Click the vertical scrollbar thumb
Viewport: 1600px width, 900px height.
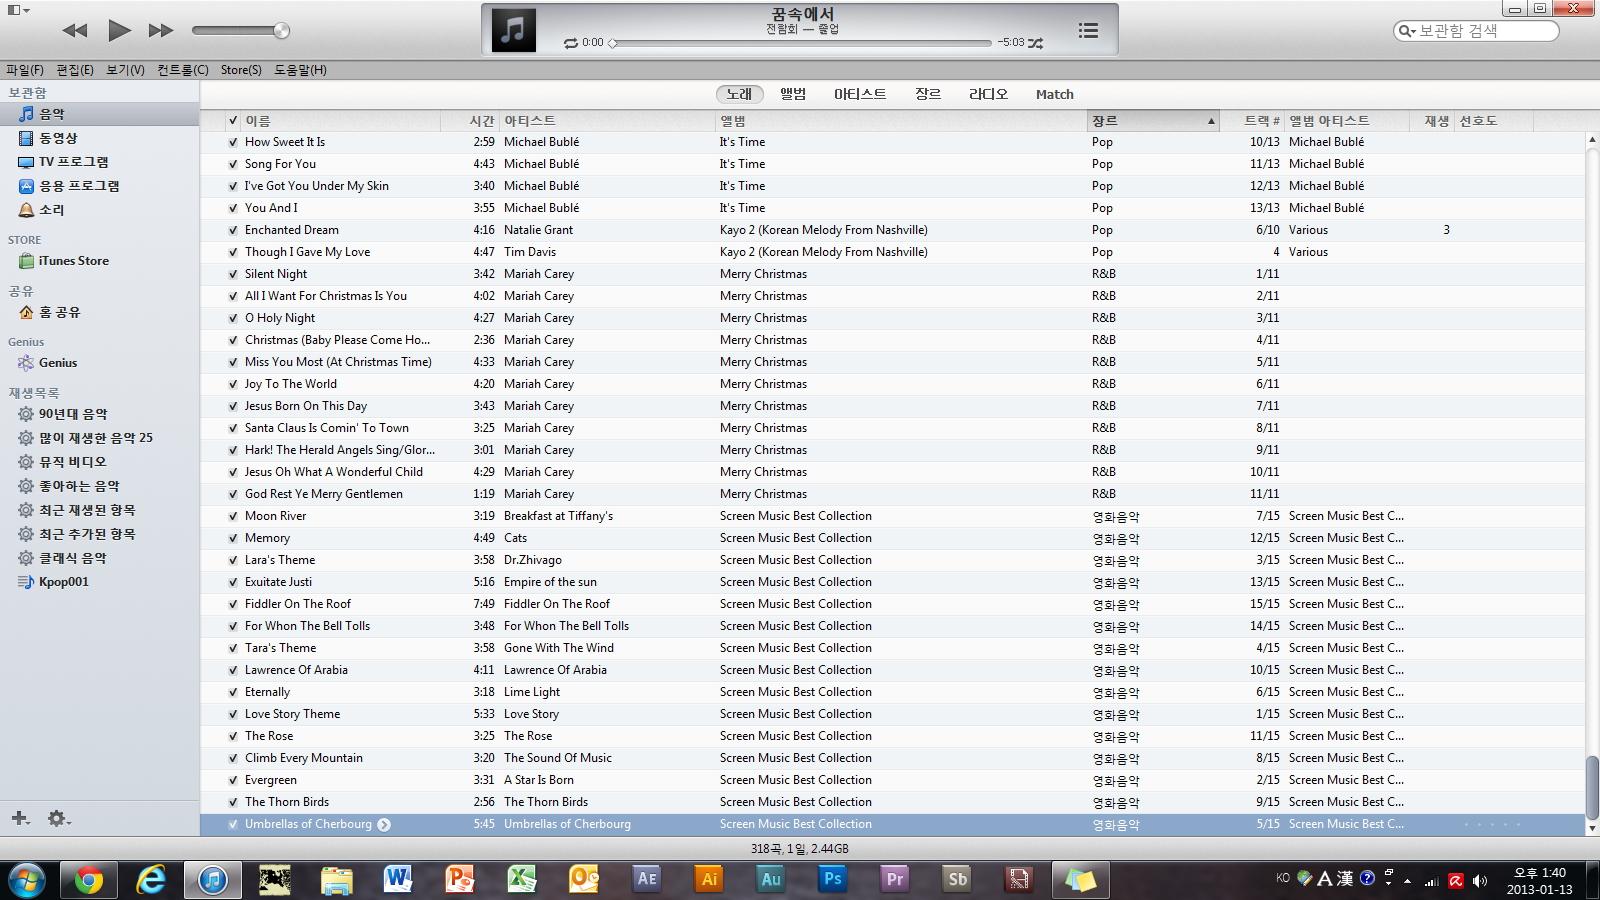pyautogui.click(x=1592, y=787)
